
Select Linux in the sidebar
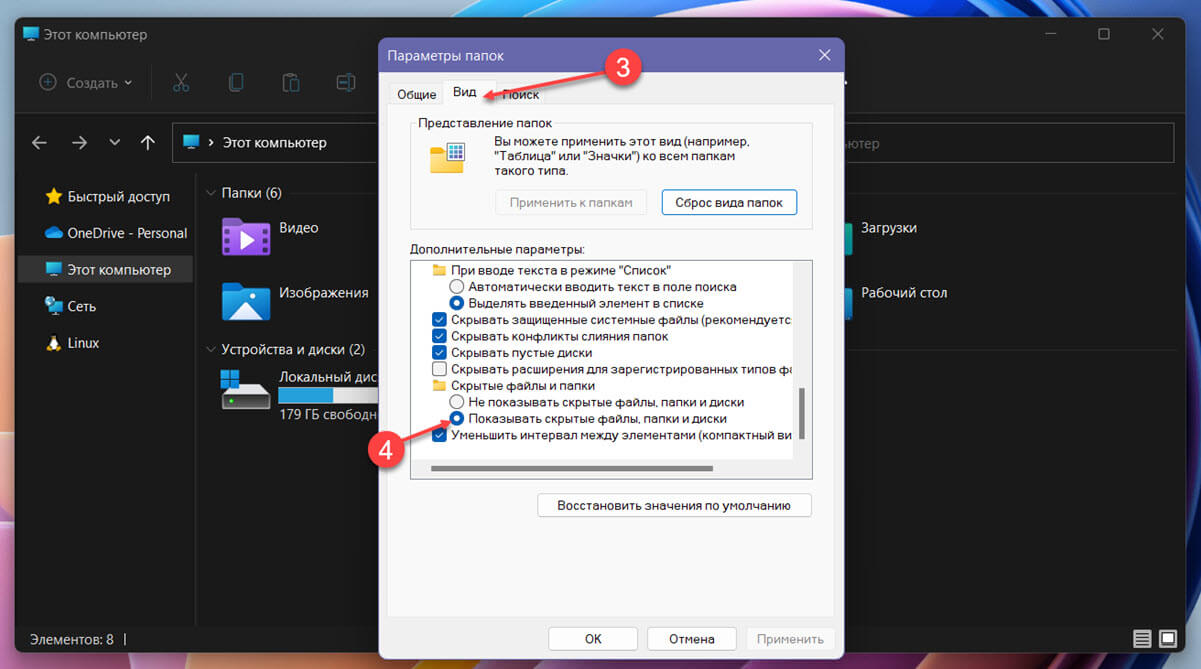click(72, 343)
